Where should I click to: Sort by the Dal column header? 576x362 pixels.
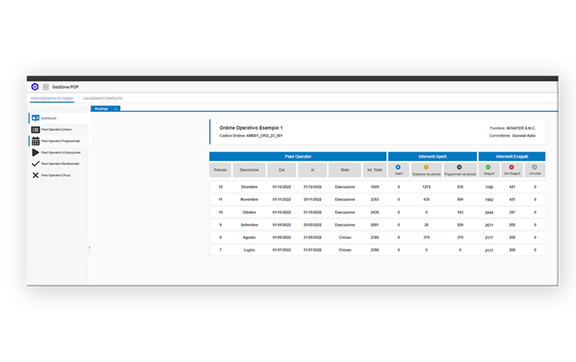coord(282,170)
